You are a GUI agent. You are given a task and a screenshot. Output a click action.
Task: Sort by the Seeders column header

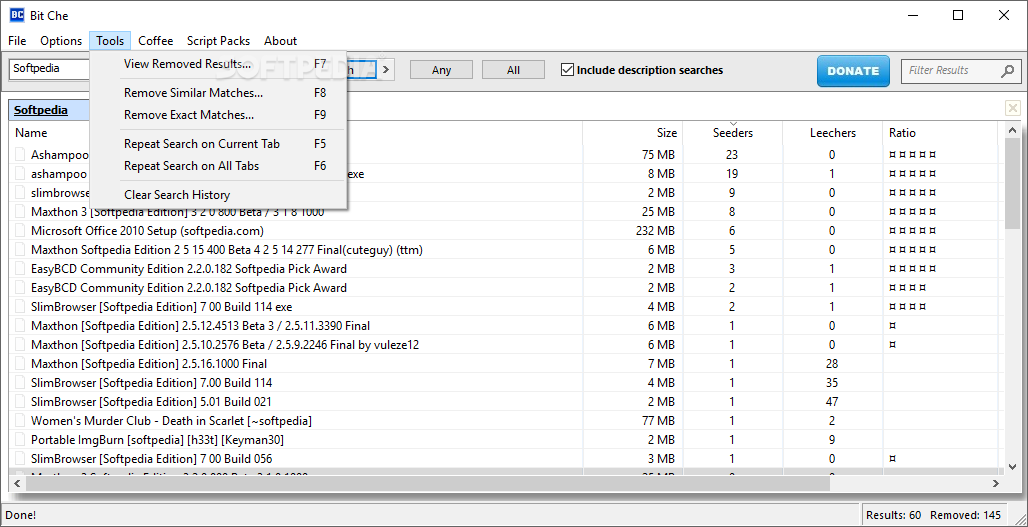pyautogui.click(x=732, y=132)
